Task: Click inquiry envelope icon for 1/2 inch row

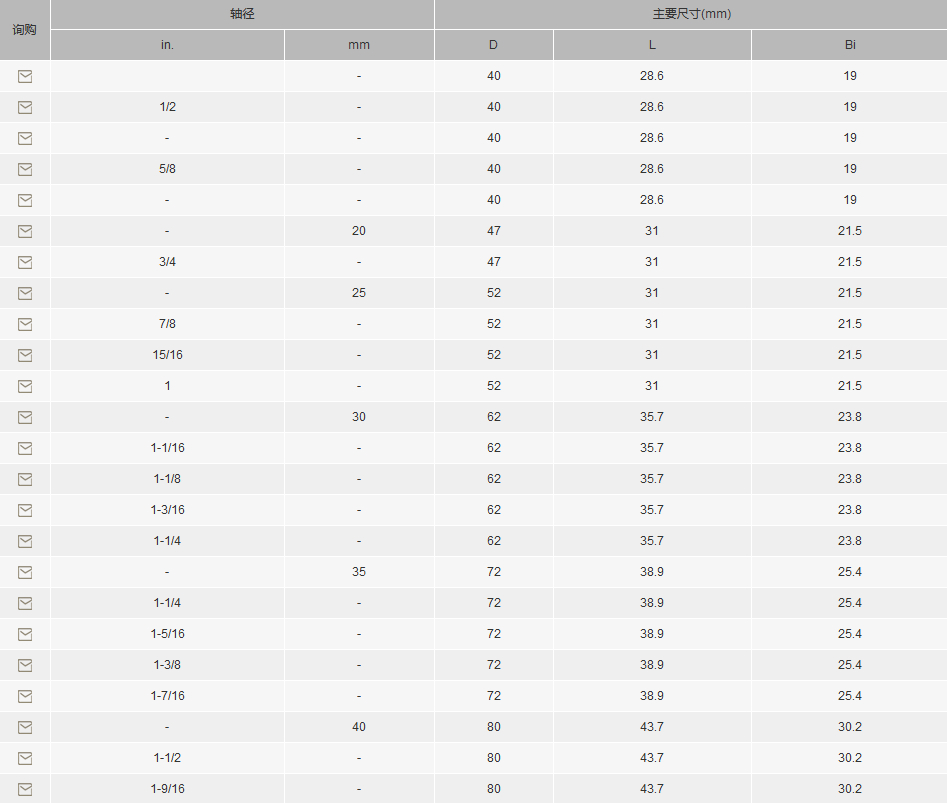Action: coord(25,107)
